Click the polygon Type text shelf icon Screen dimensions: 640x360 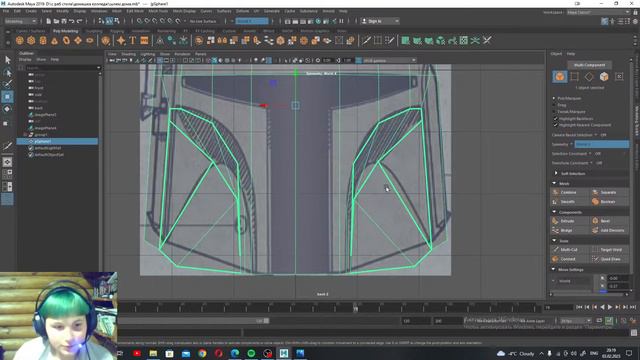[133, 40]
